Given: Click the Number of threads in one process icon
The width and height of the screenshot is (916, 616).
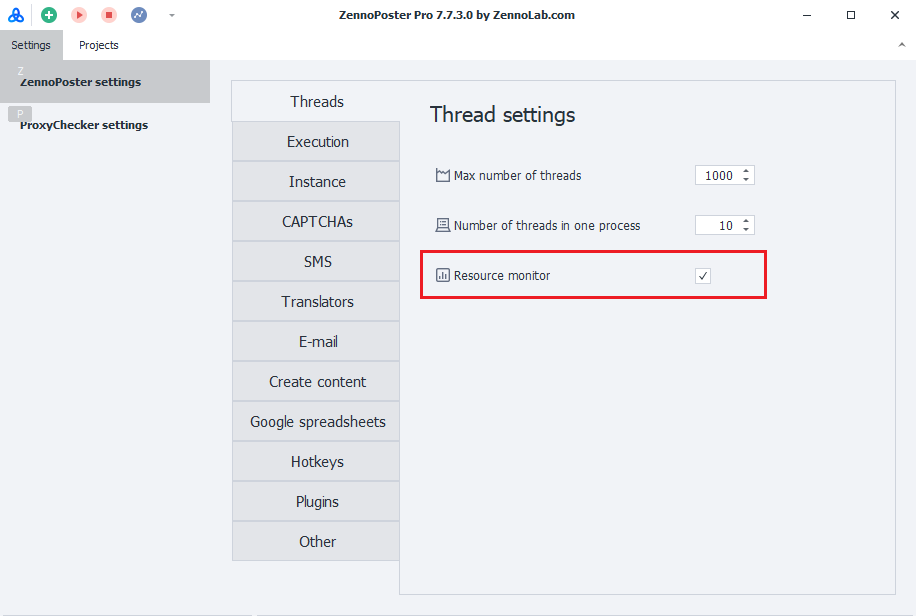Looking at the screenshot, I should [443, 225].
